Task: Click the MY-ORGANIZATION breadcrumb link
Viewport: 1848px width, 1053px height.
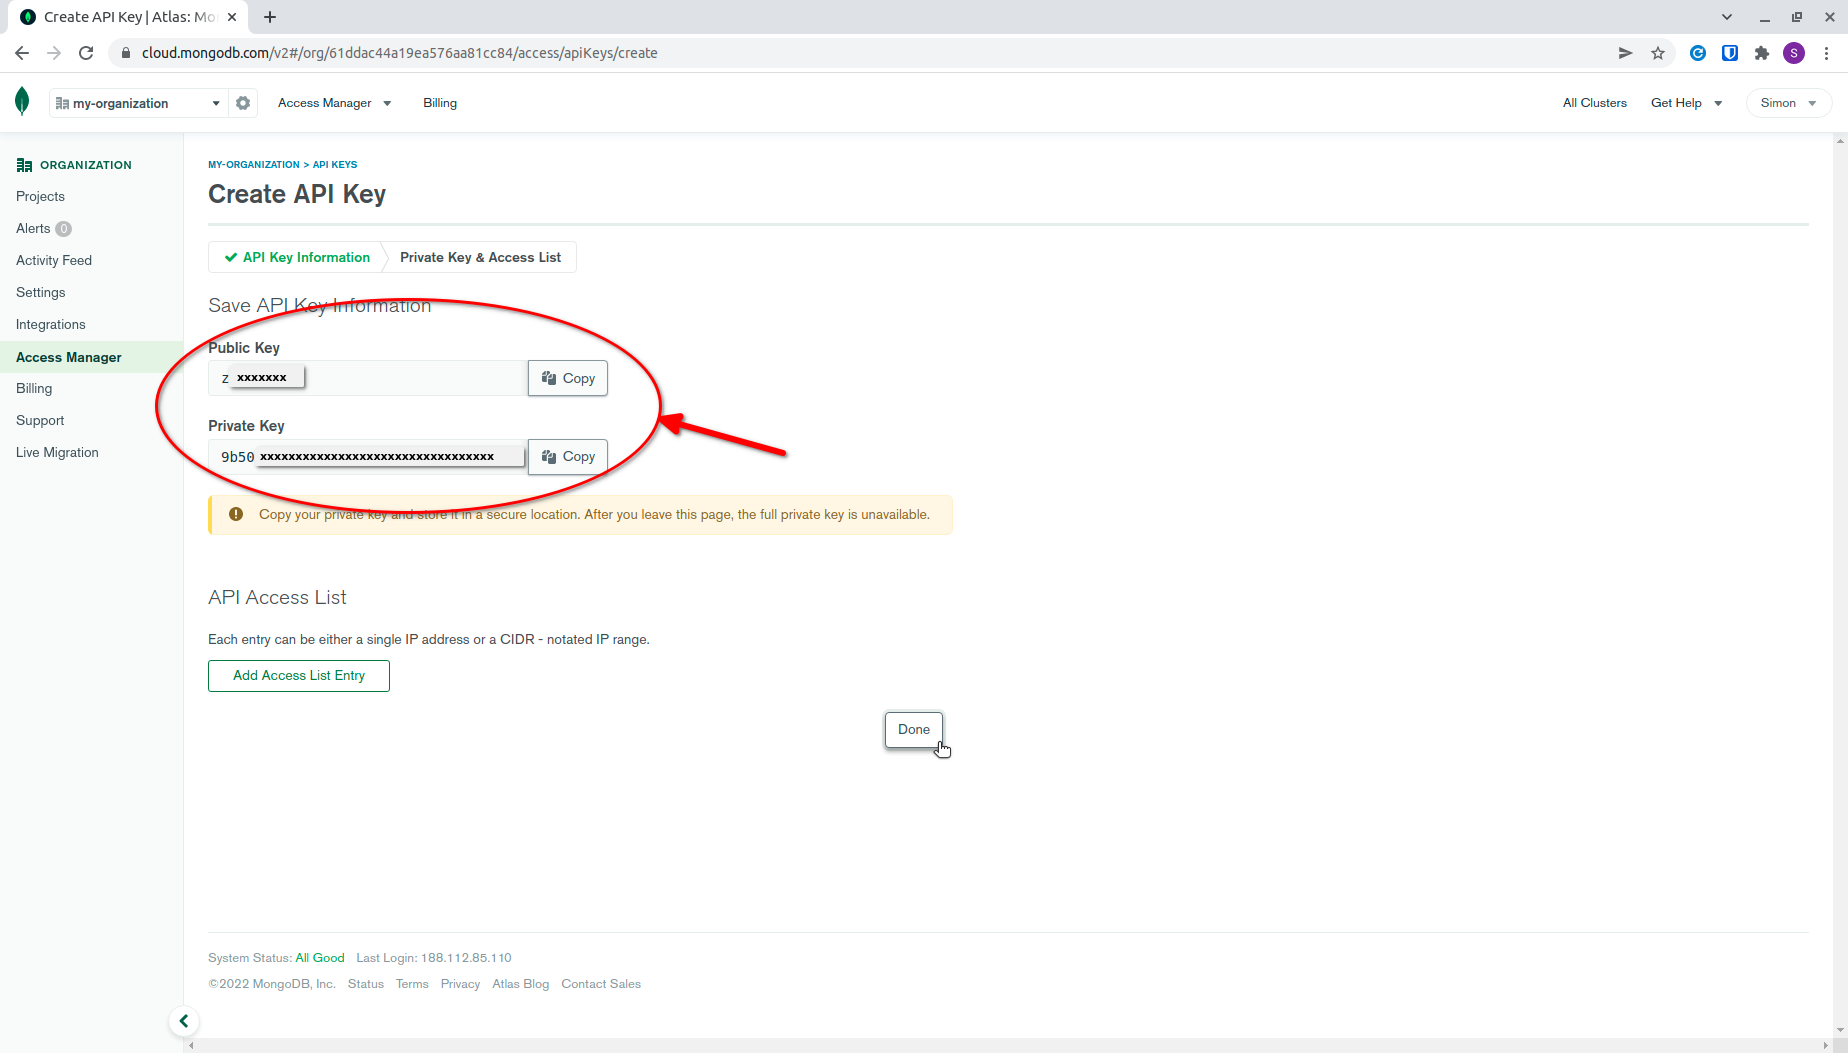Action: [x=254, y=164]
